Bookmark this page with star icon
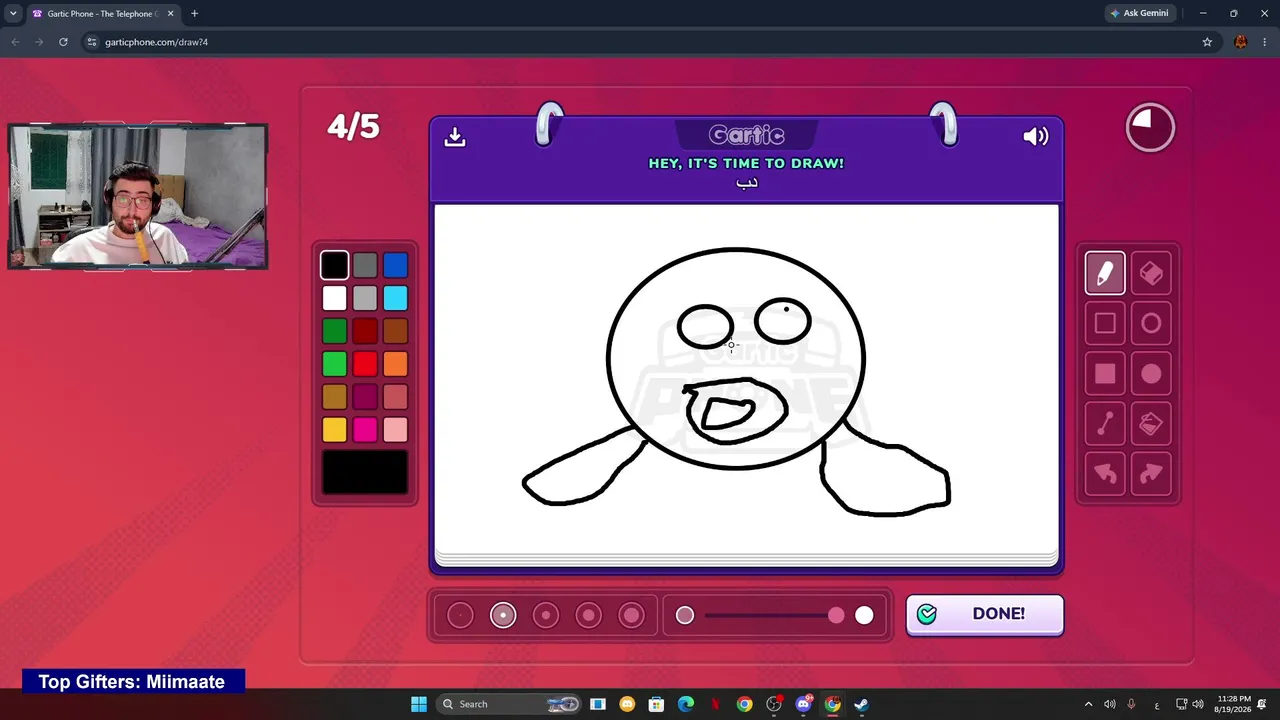Viewport: 1280px width, 720px height. pyautogui.click(x=1207, y=42)
